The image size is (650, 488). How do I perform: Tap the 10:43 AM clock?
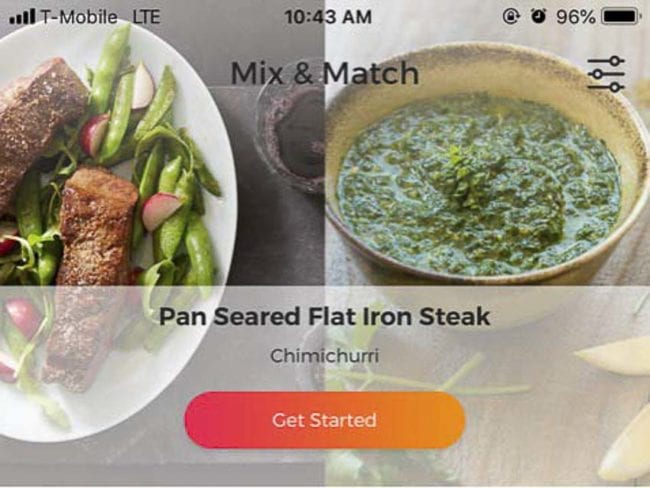(x=328, y=17)
